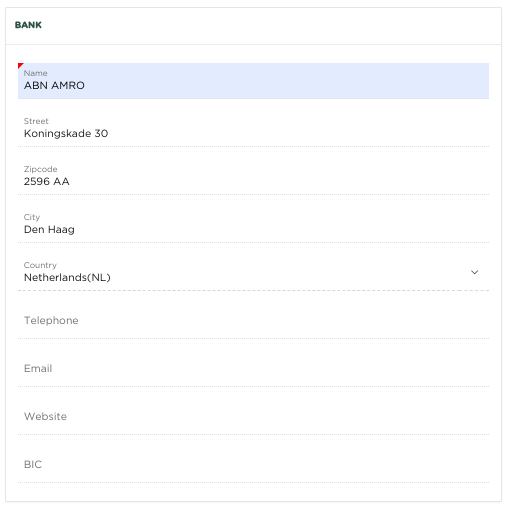
Task: Focus the highlighted Name input field
Action: pyautogui.click(x=253, y=81)
